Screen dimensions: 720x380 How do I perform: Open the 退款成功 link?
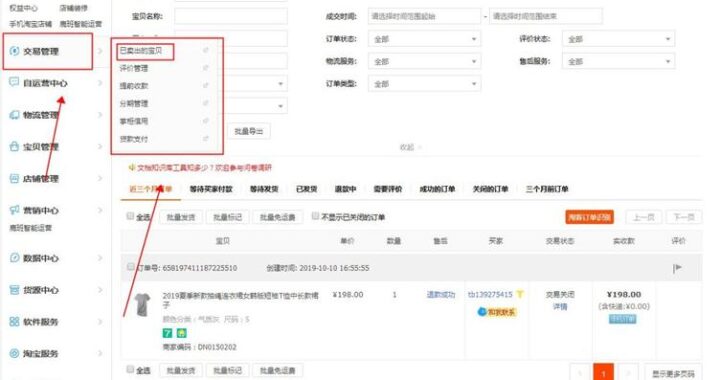(x=440, y=295)
